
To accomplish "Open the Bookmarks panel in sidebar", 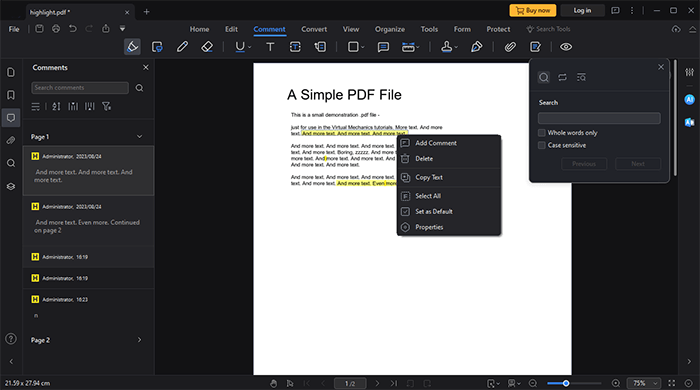I will tap(11, 95).
